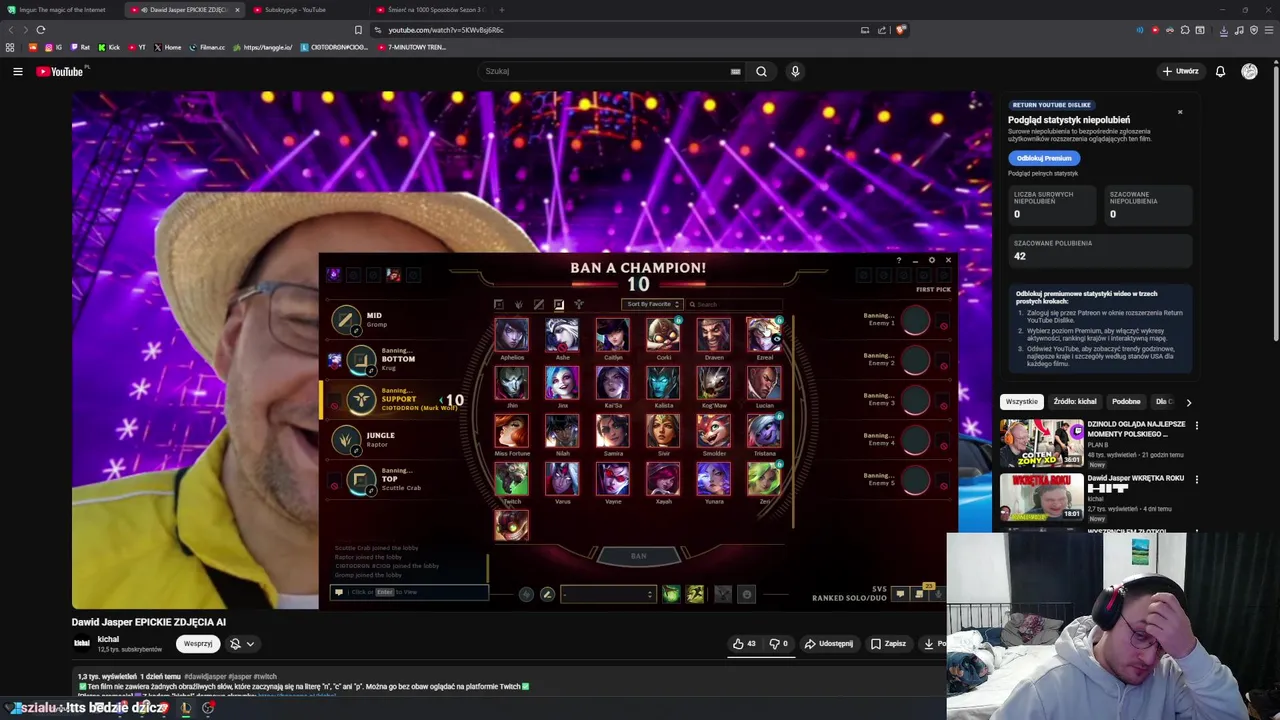Open the IG bookmark
The height and width of the screenshot is (720, 1280).
click(53, 47)
